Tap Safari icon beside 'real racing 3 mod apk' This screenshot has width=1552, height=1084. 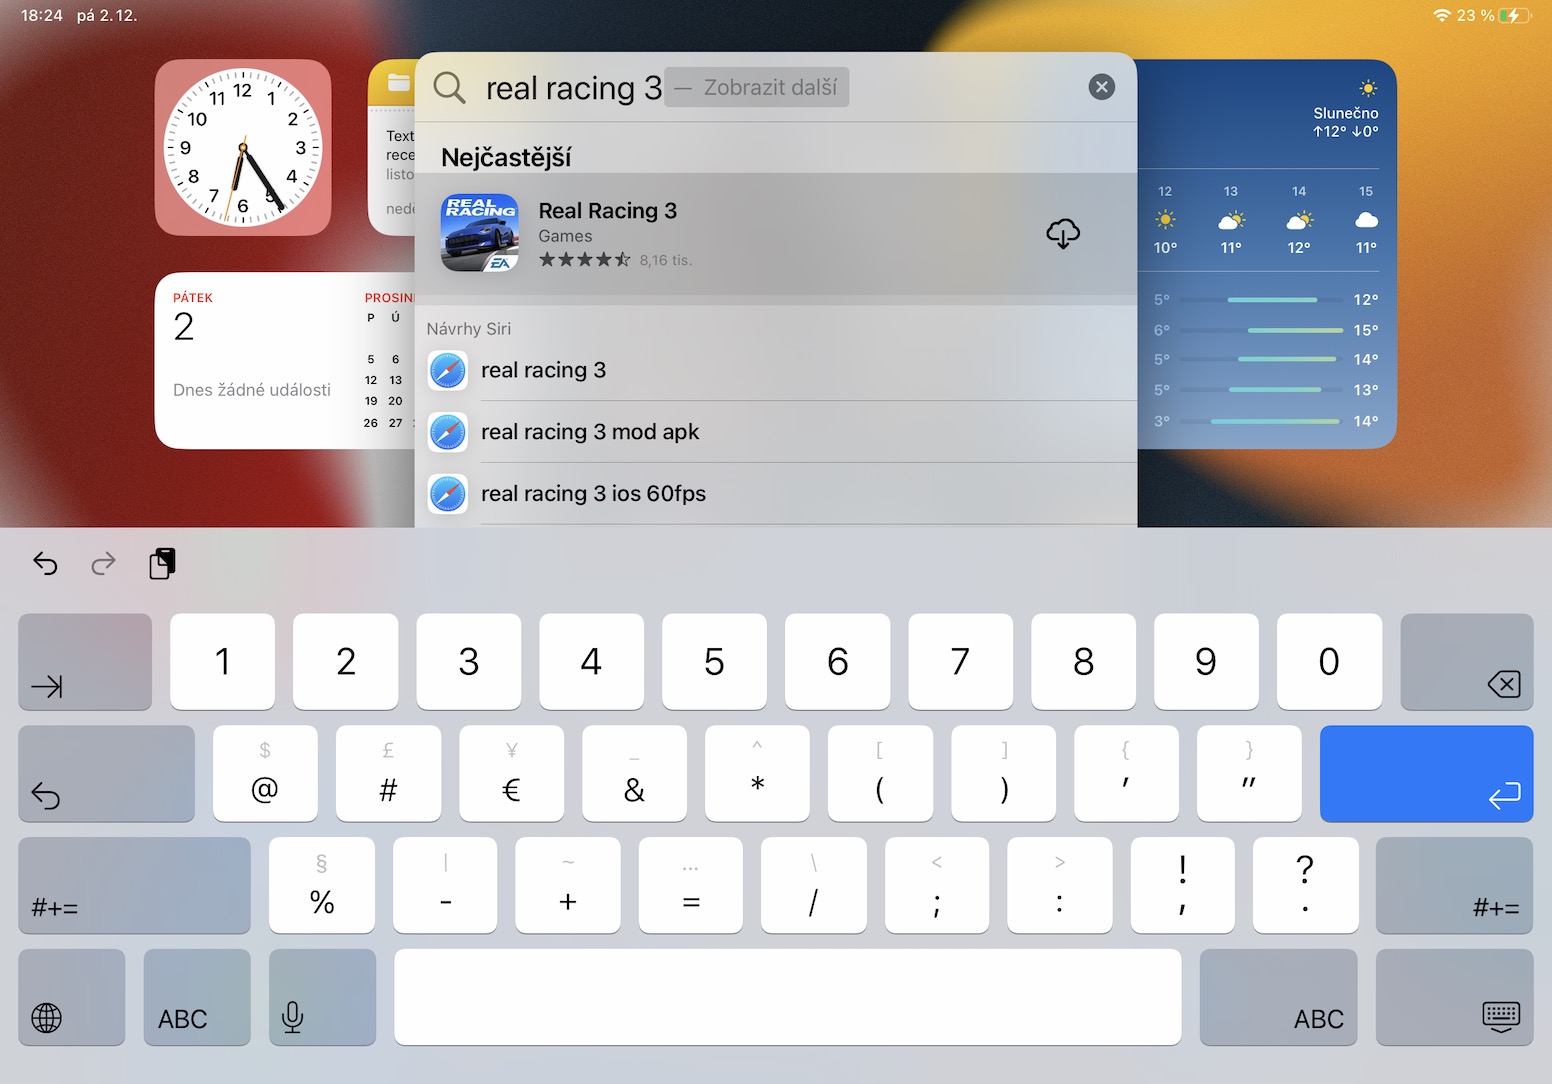pyautogui.click(x=448, y=432)
